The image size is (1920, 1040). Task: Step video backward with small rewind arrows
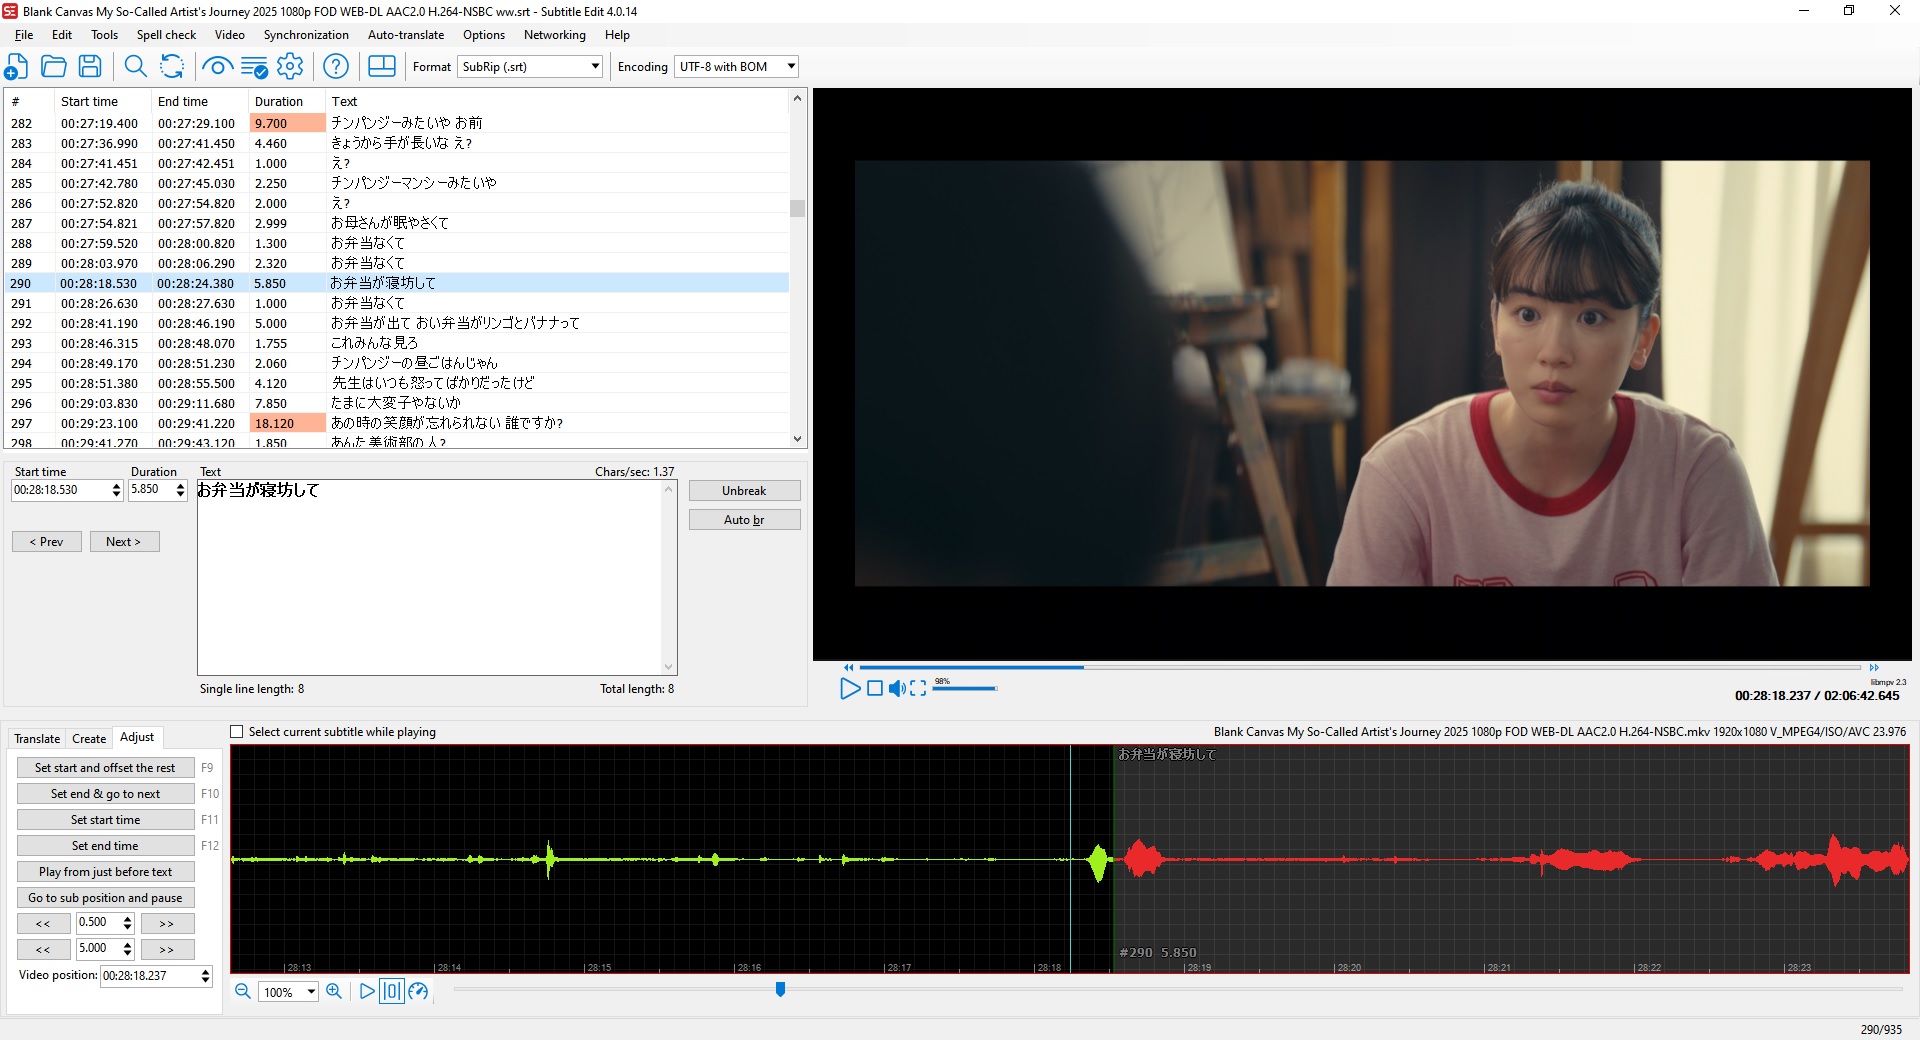click(x=849, y=667)
